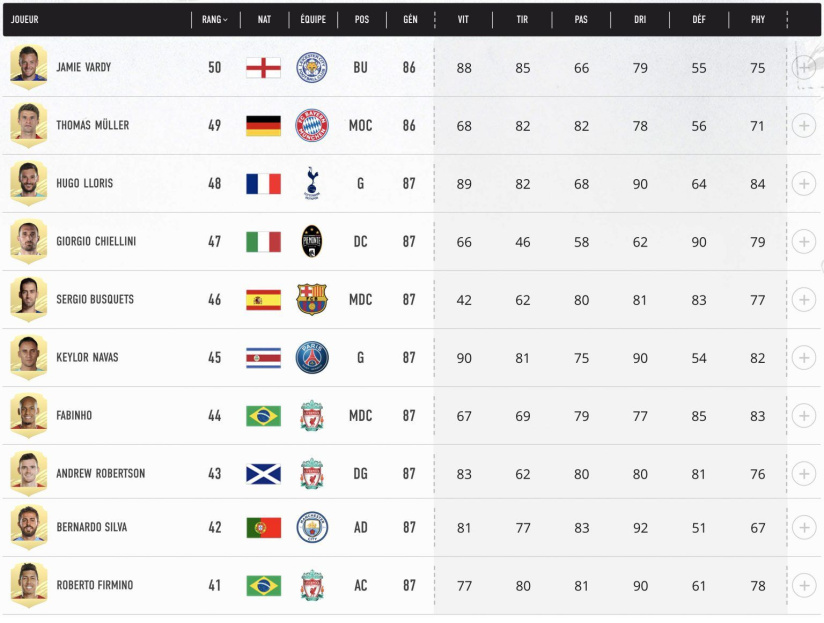Screen dimensions: 824x623
Task: Click Sergio Busquets' player name
Action: 98,298
